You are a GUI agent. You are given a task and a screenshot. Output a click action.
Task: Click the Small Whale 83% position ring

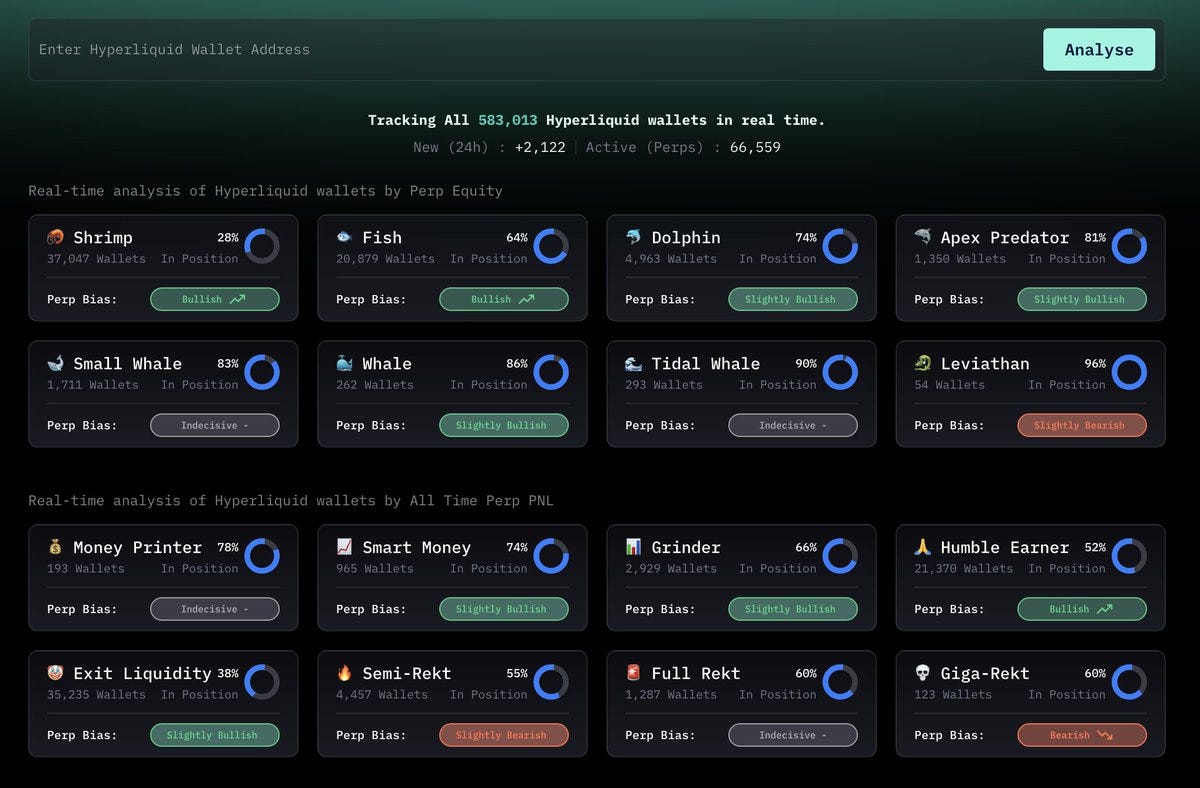[262, 372]
